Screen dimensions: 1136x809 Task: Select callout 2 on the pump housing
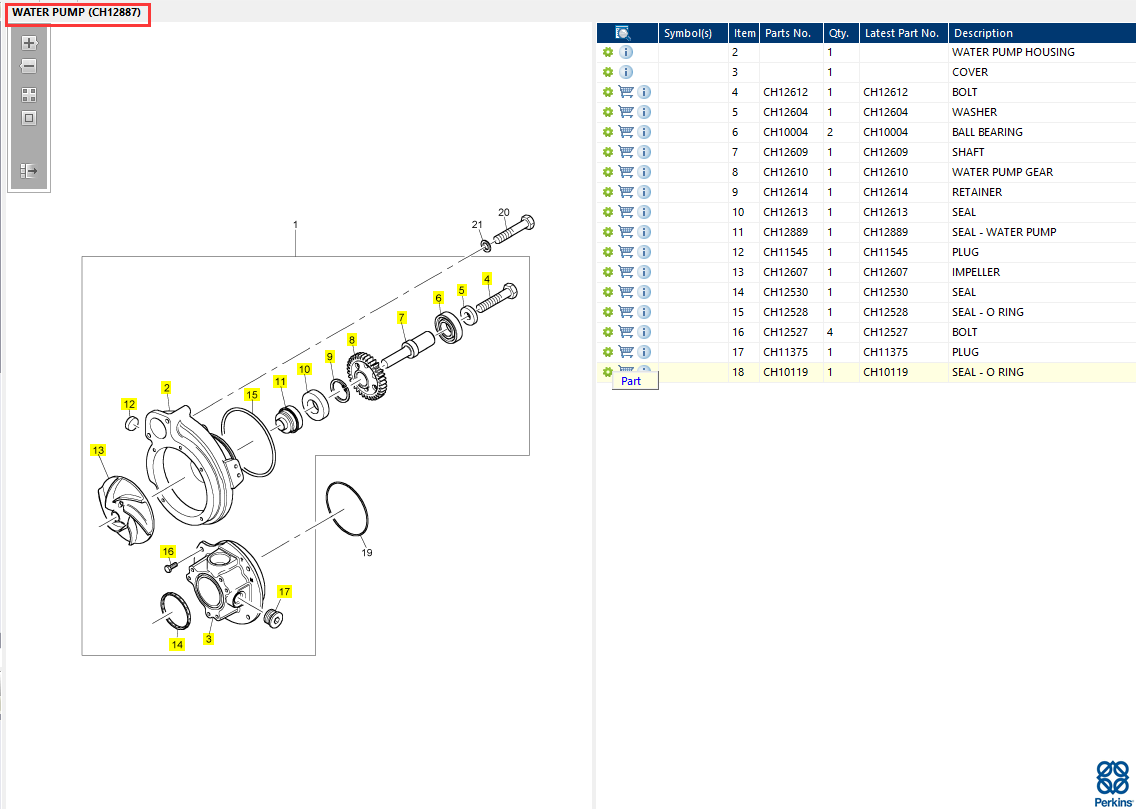pyautogui.click(x=167, y=388)
